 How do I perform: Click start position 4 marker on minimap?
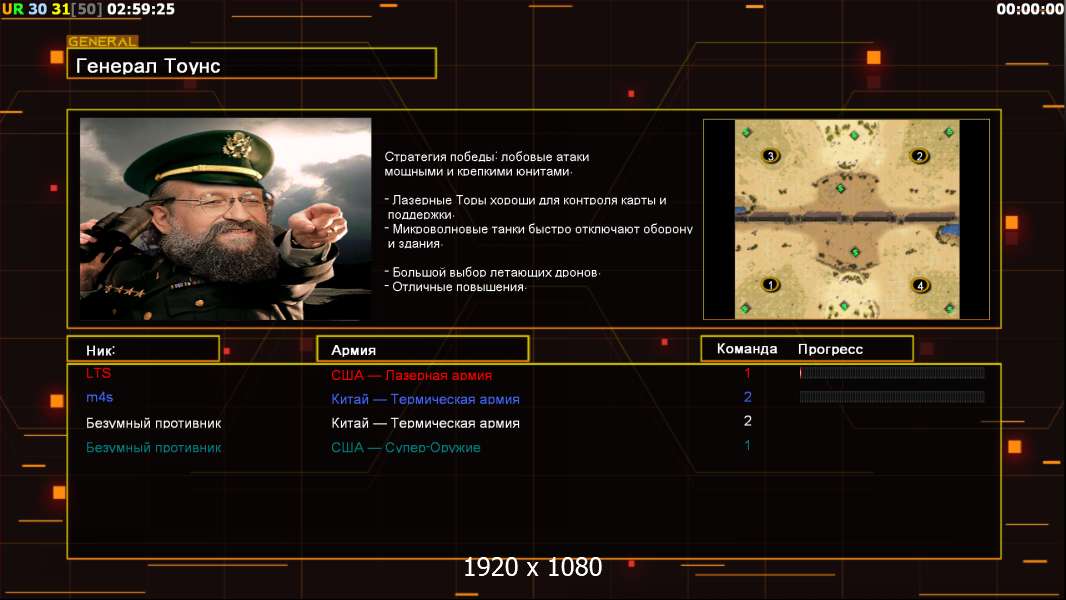coord(920,285)
